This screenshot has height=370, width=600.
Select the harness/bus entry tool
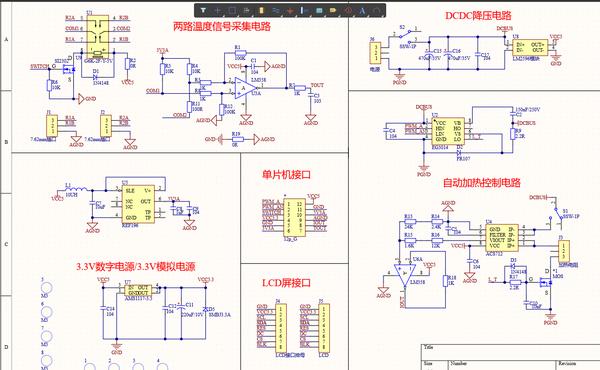305,11
